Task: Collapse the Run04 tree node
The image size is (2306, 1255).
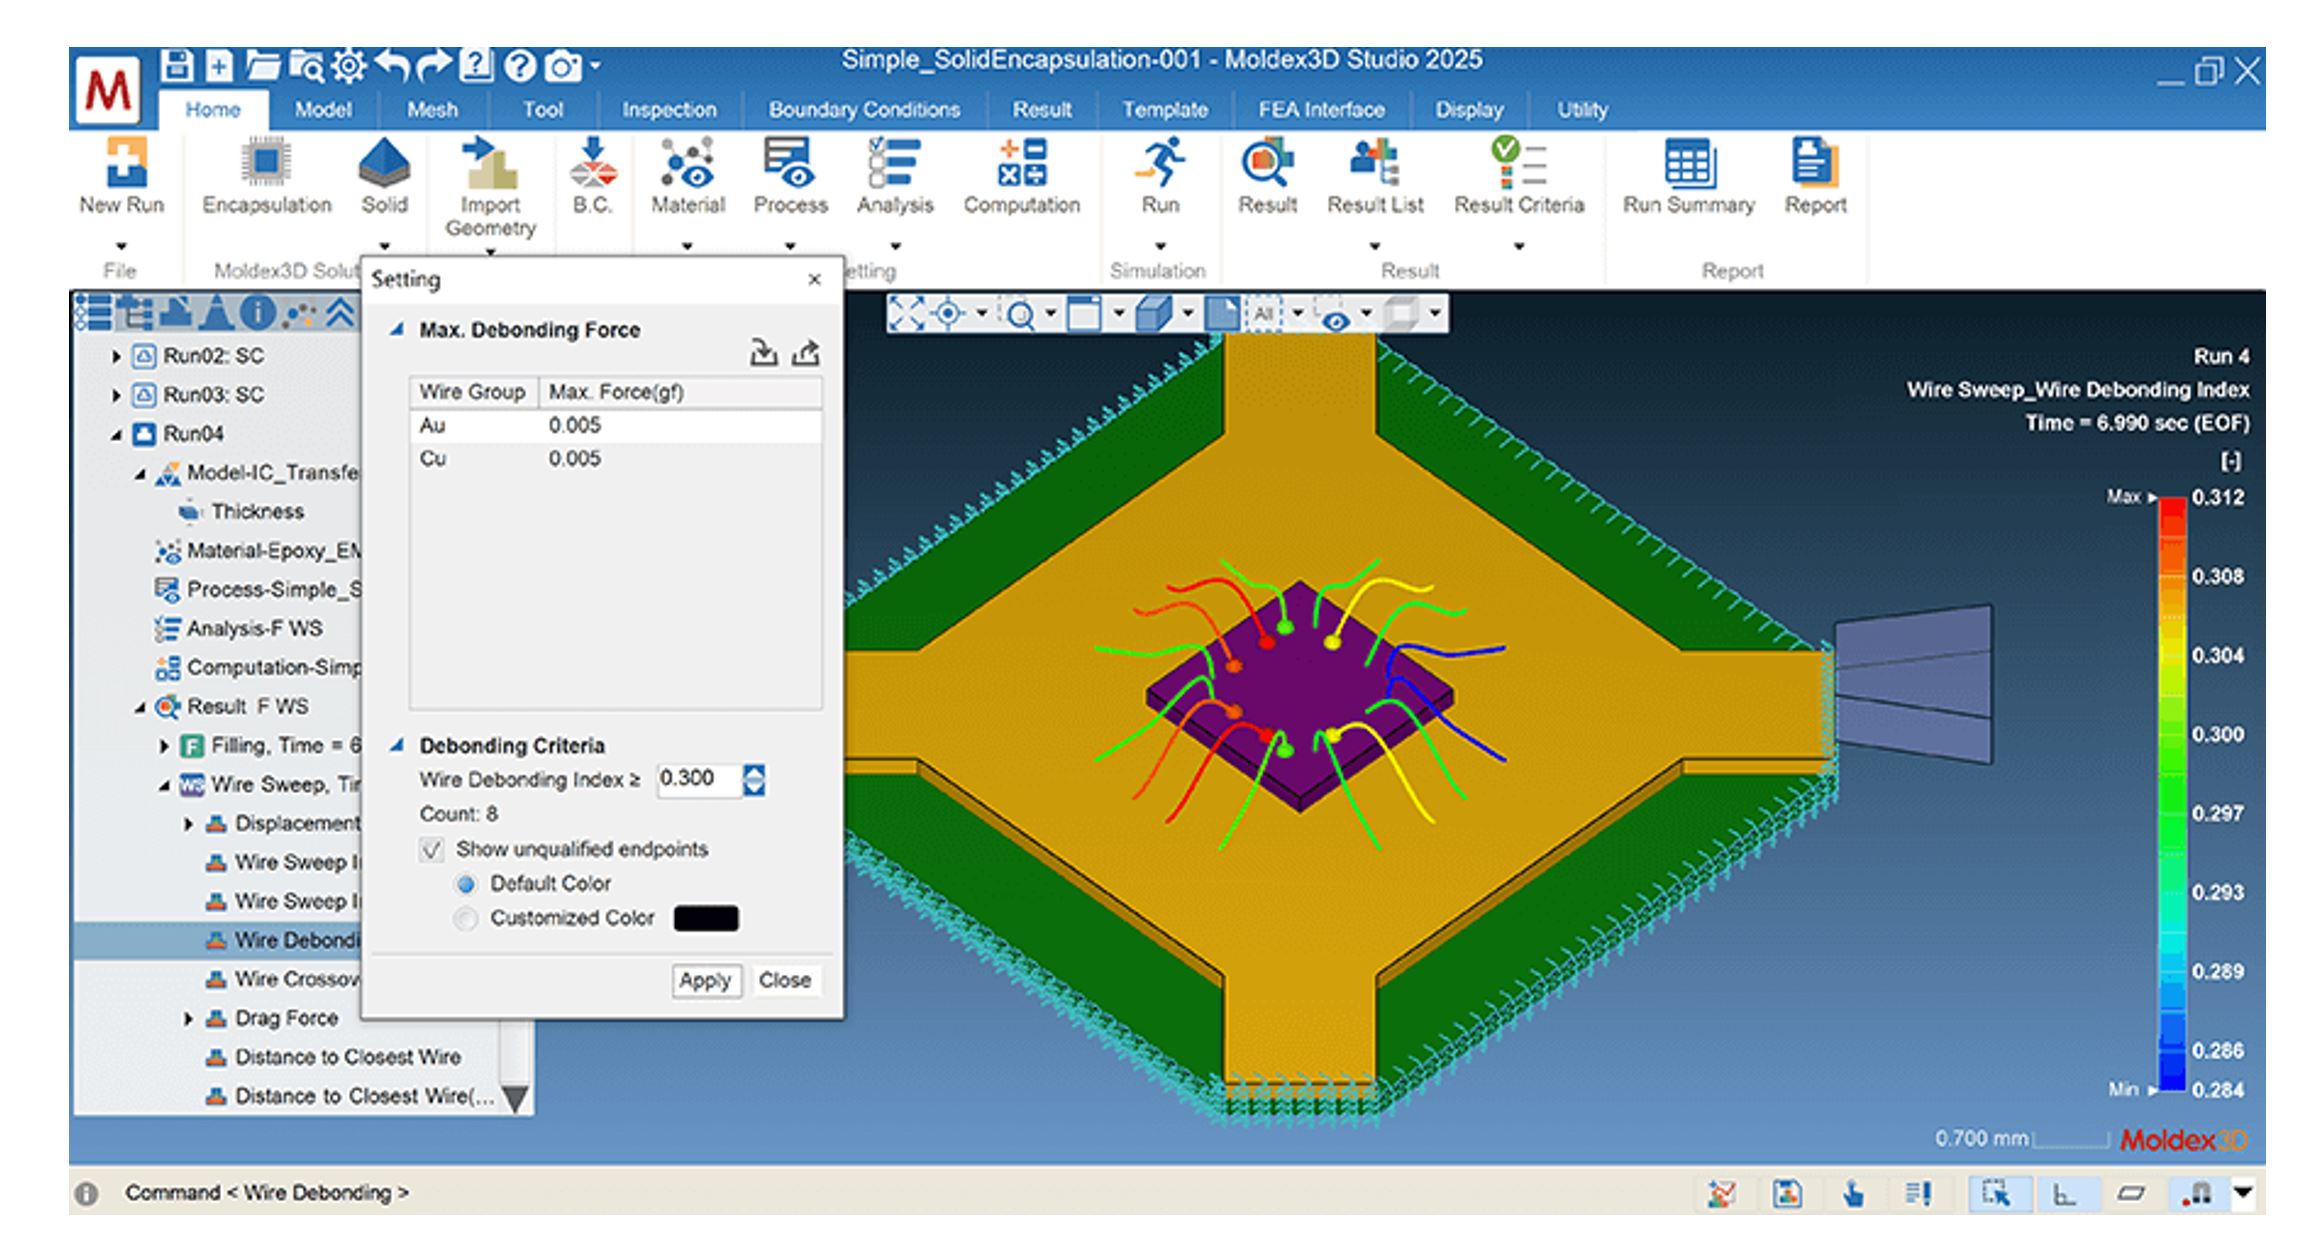Action: [x=116, y=435]
